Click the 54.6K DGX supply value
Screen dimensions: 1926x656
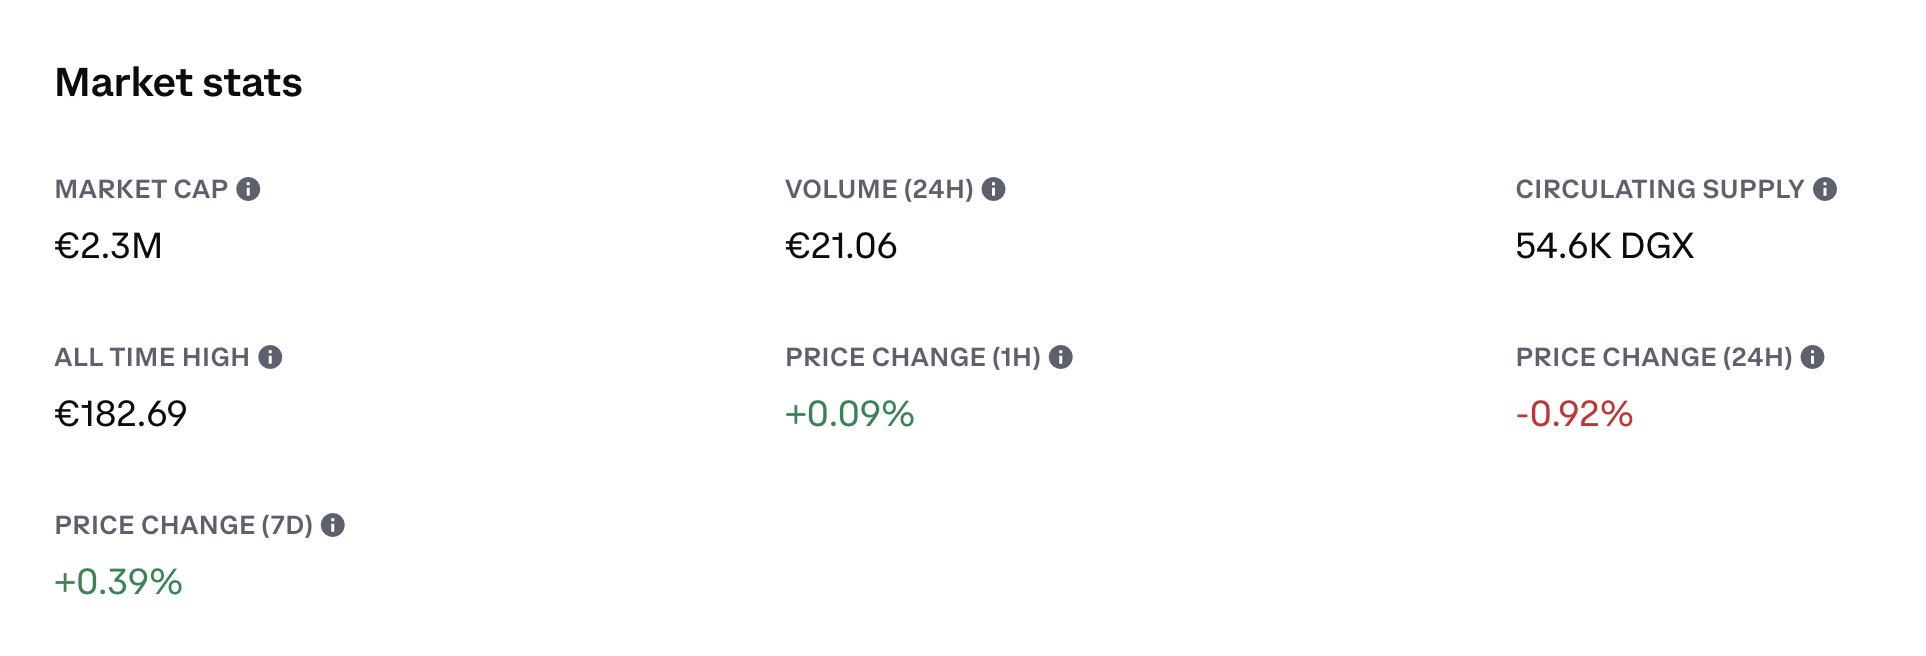click(x=1605, y=246)
